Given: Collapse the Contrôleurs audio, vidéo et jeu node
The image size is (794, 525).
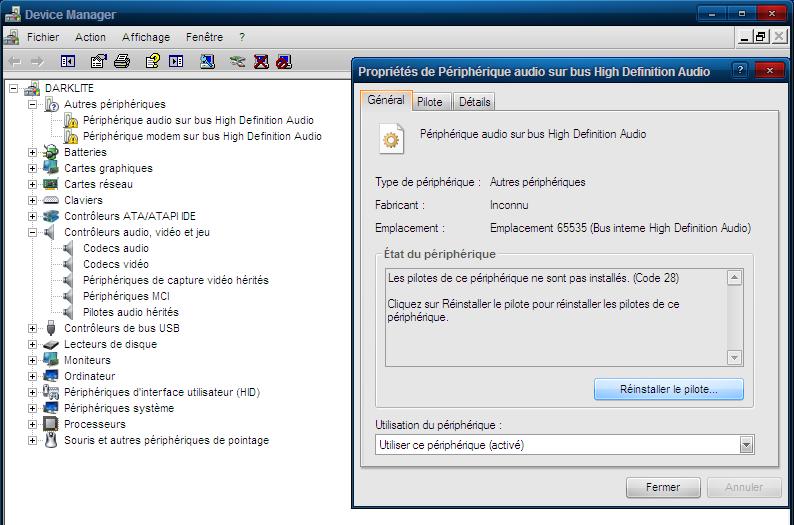Looking at the screenshot, I should pyautogui.click(x=32, y=232).
